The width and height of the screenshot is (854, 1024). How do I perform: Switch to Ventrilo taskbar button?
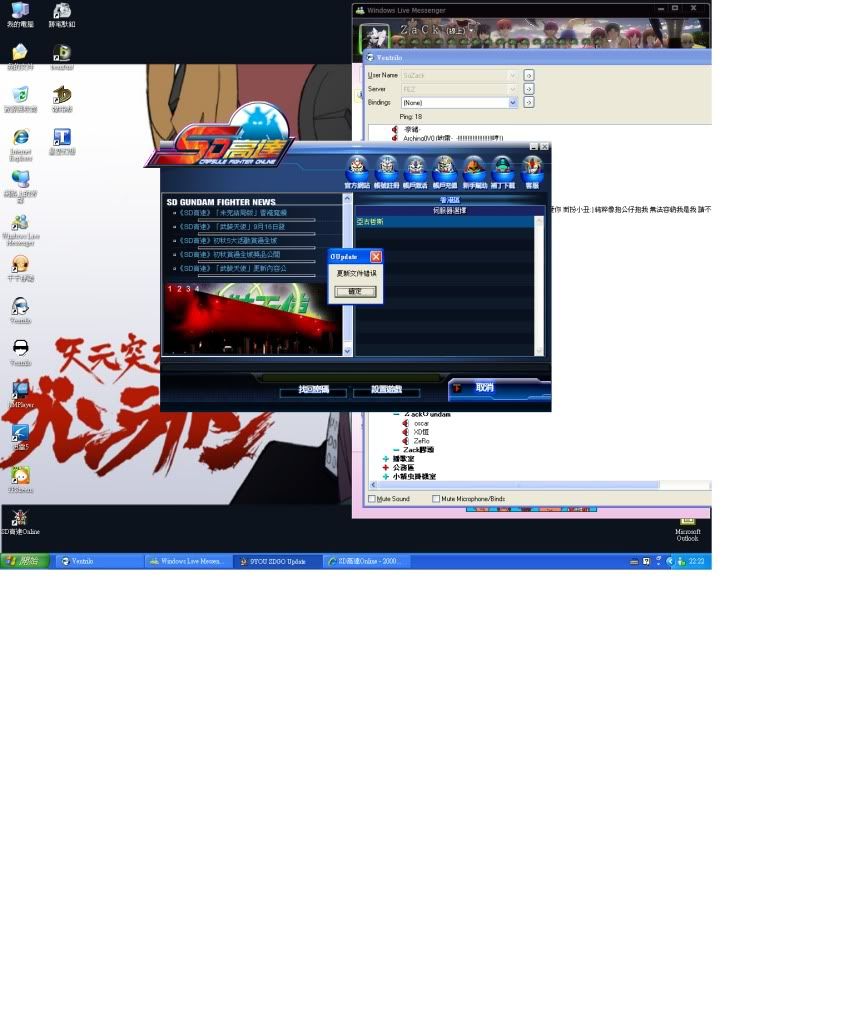coord(99,562)
